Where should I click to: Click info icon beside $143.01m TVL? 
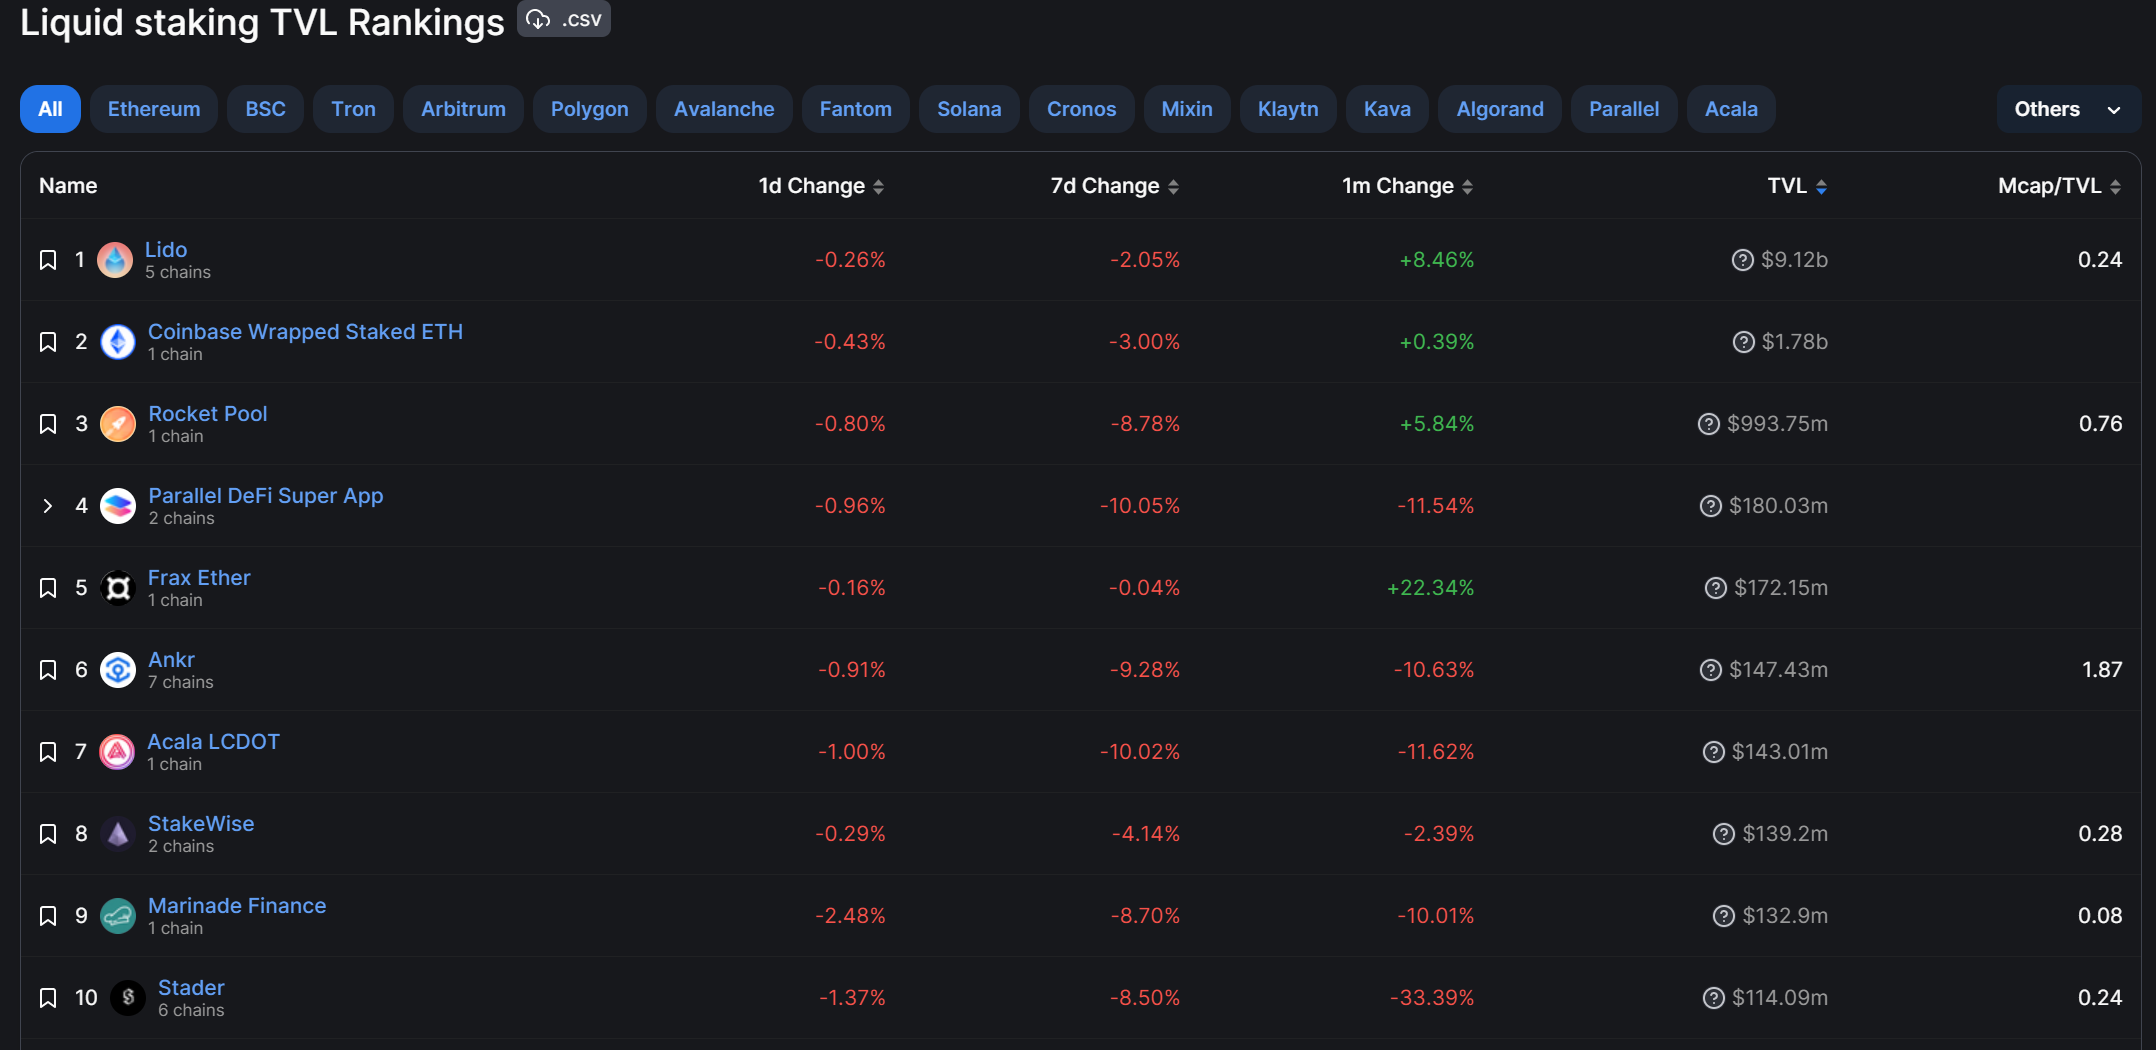pos(1714,752)
